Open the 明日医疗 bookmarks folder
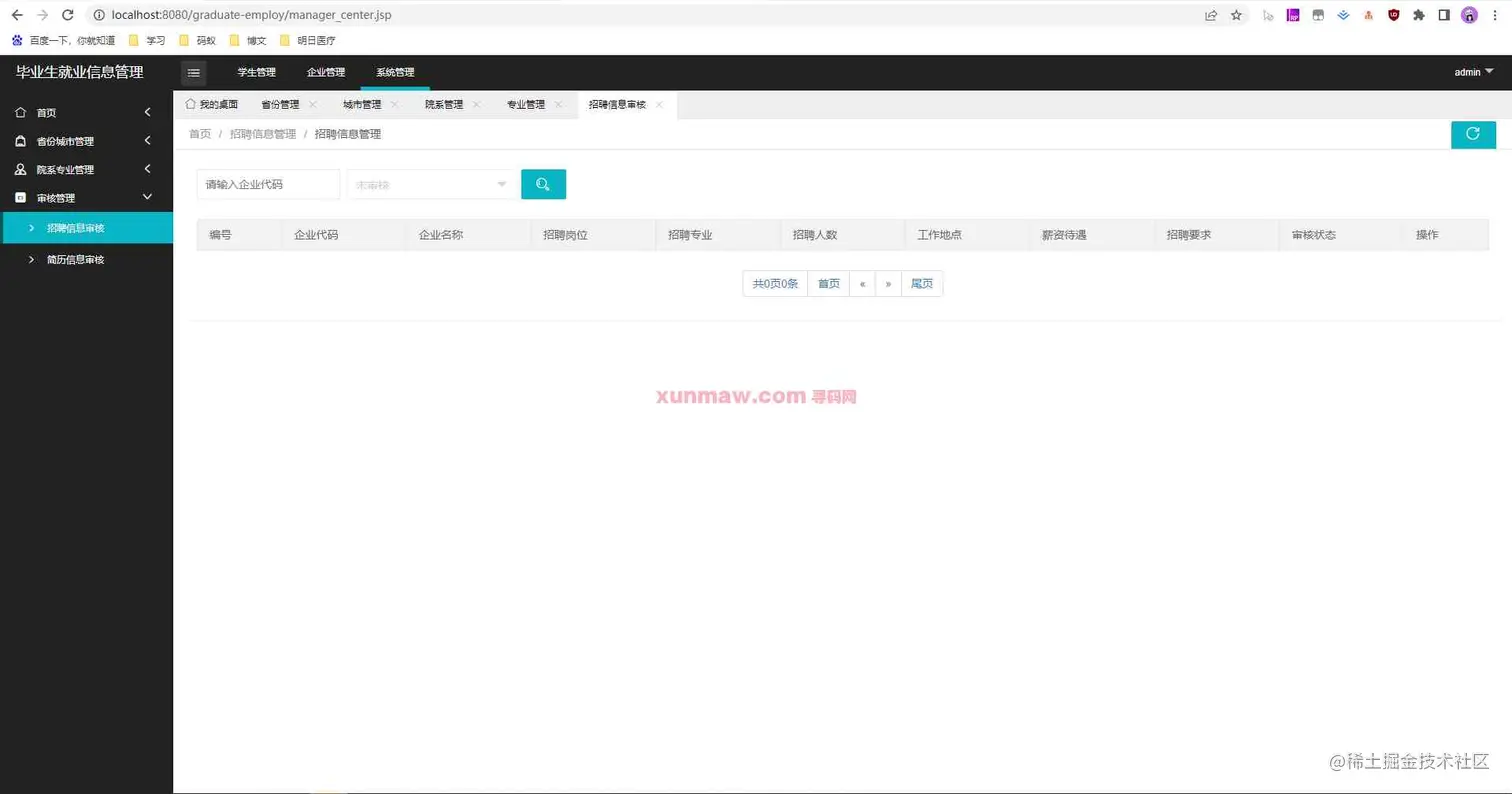This screenshot has width=1512, height=794. click(308, 41)
